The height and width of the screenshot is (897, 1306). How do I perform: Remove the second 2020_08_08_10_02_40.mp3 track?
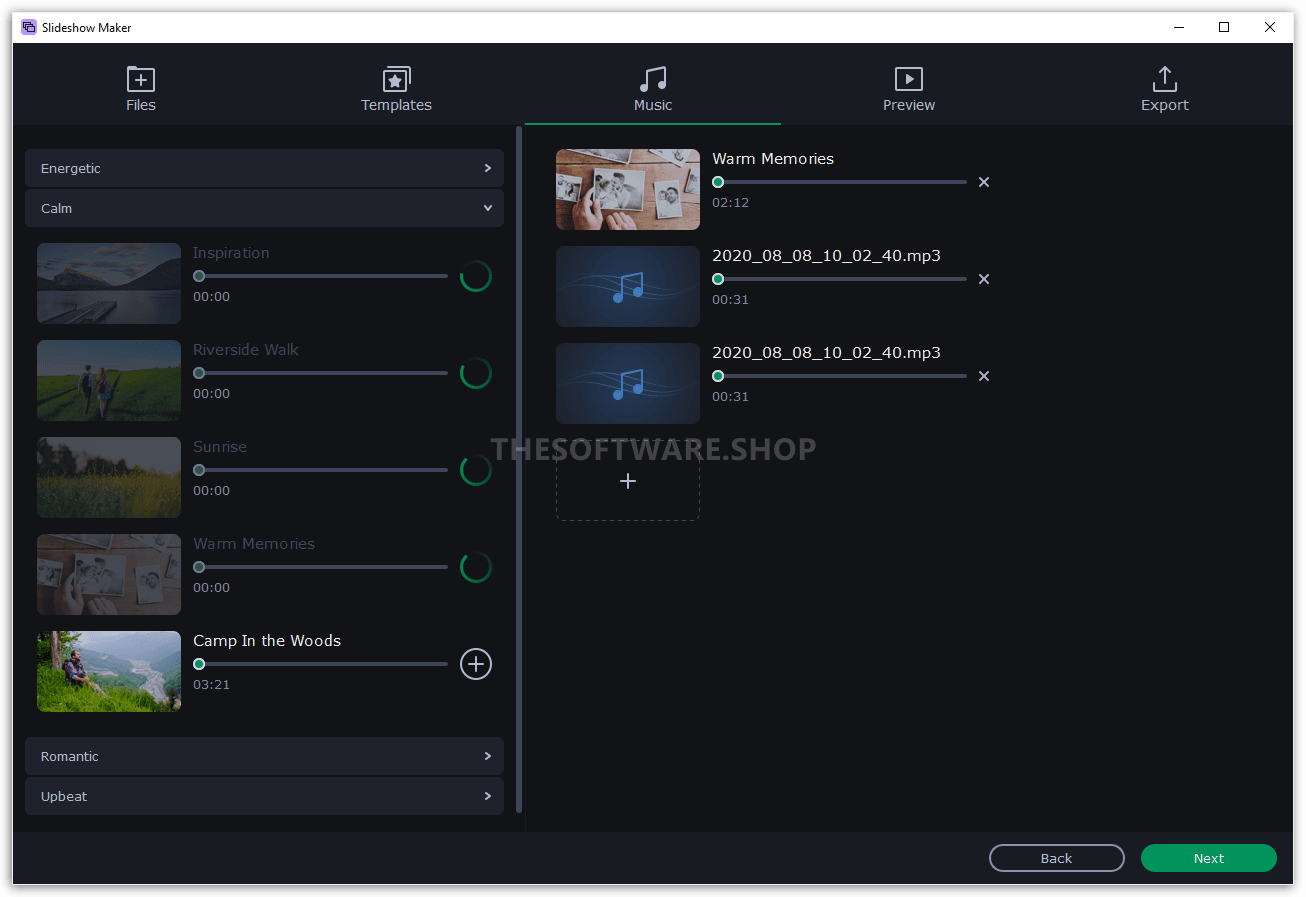tap(983, 376)
